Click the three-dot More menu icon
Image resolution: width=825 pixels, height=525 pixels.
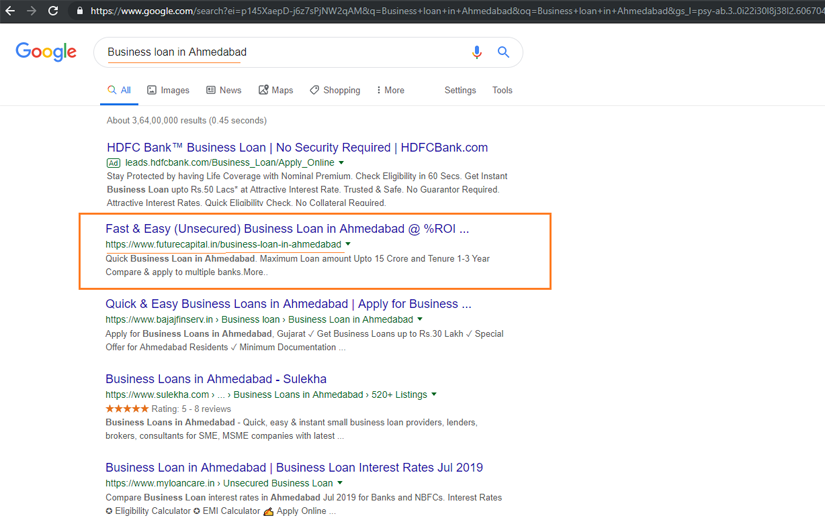click(378, 90)
